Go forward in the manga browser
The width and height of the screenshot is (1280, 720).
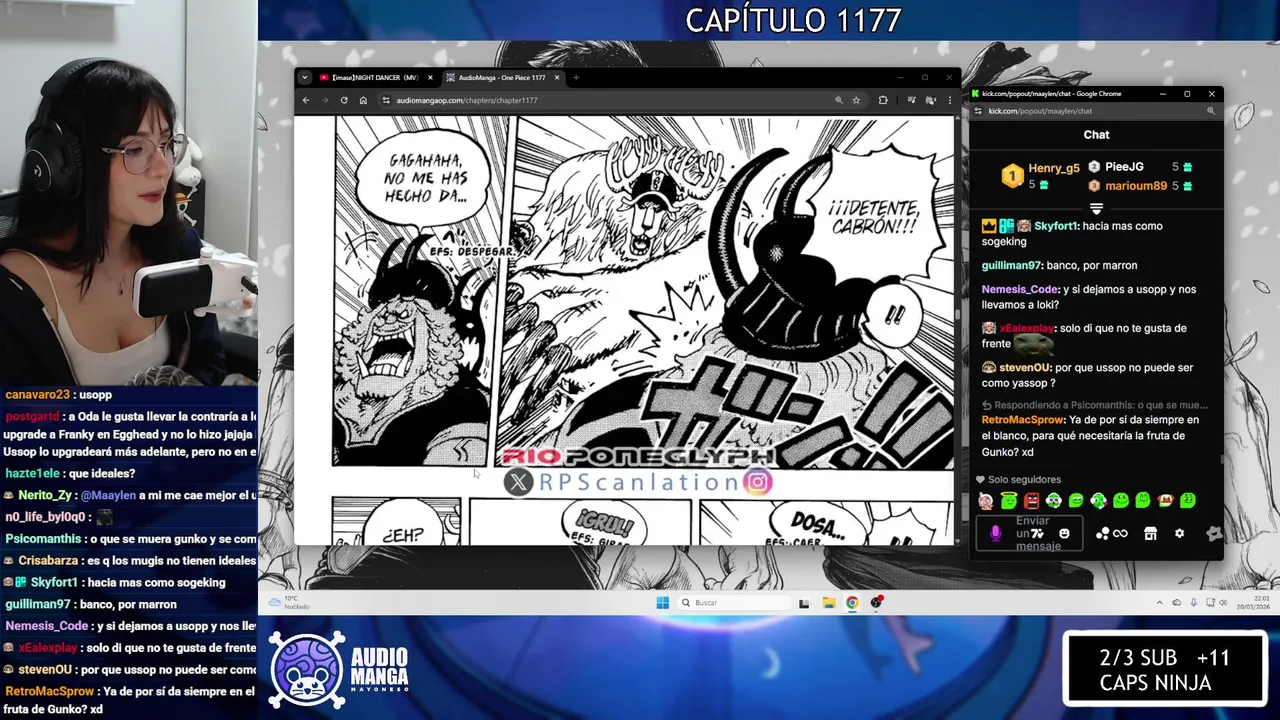325,100
